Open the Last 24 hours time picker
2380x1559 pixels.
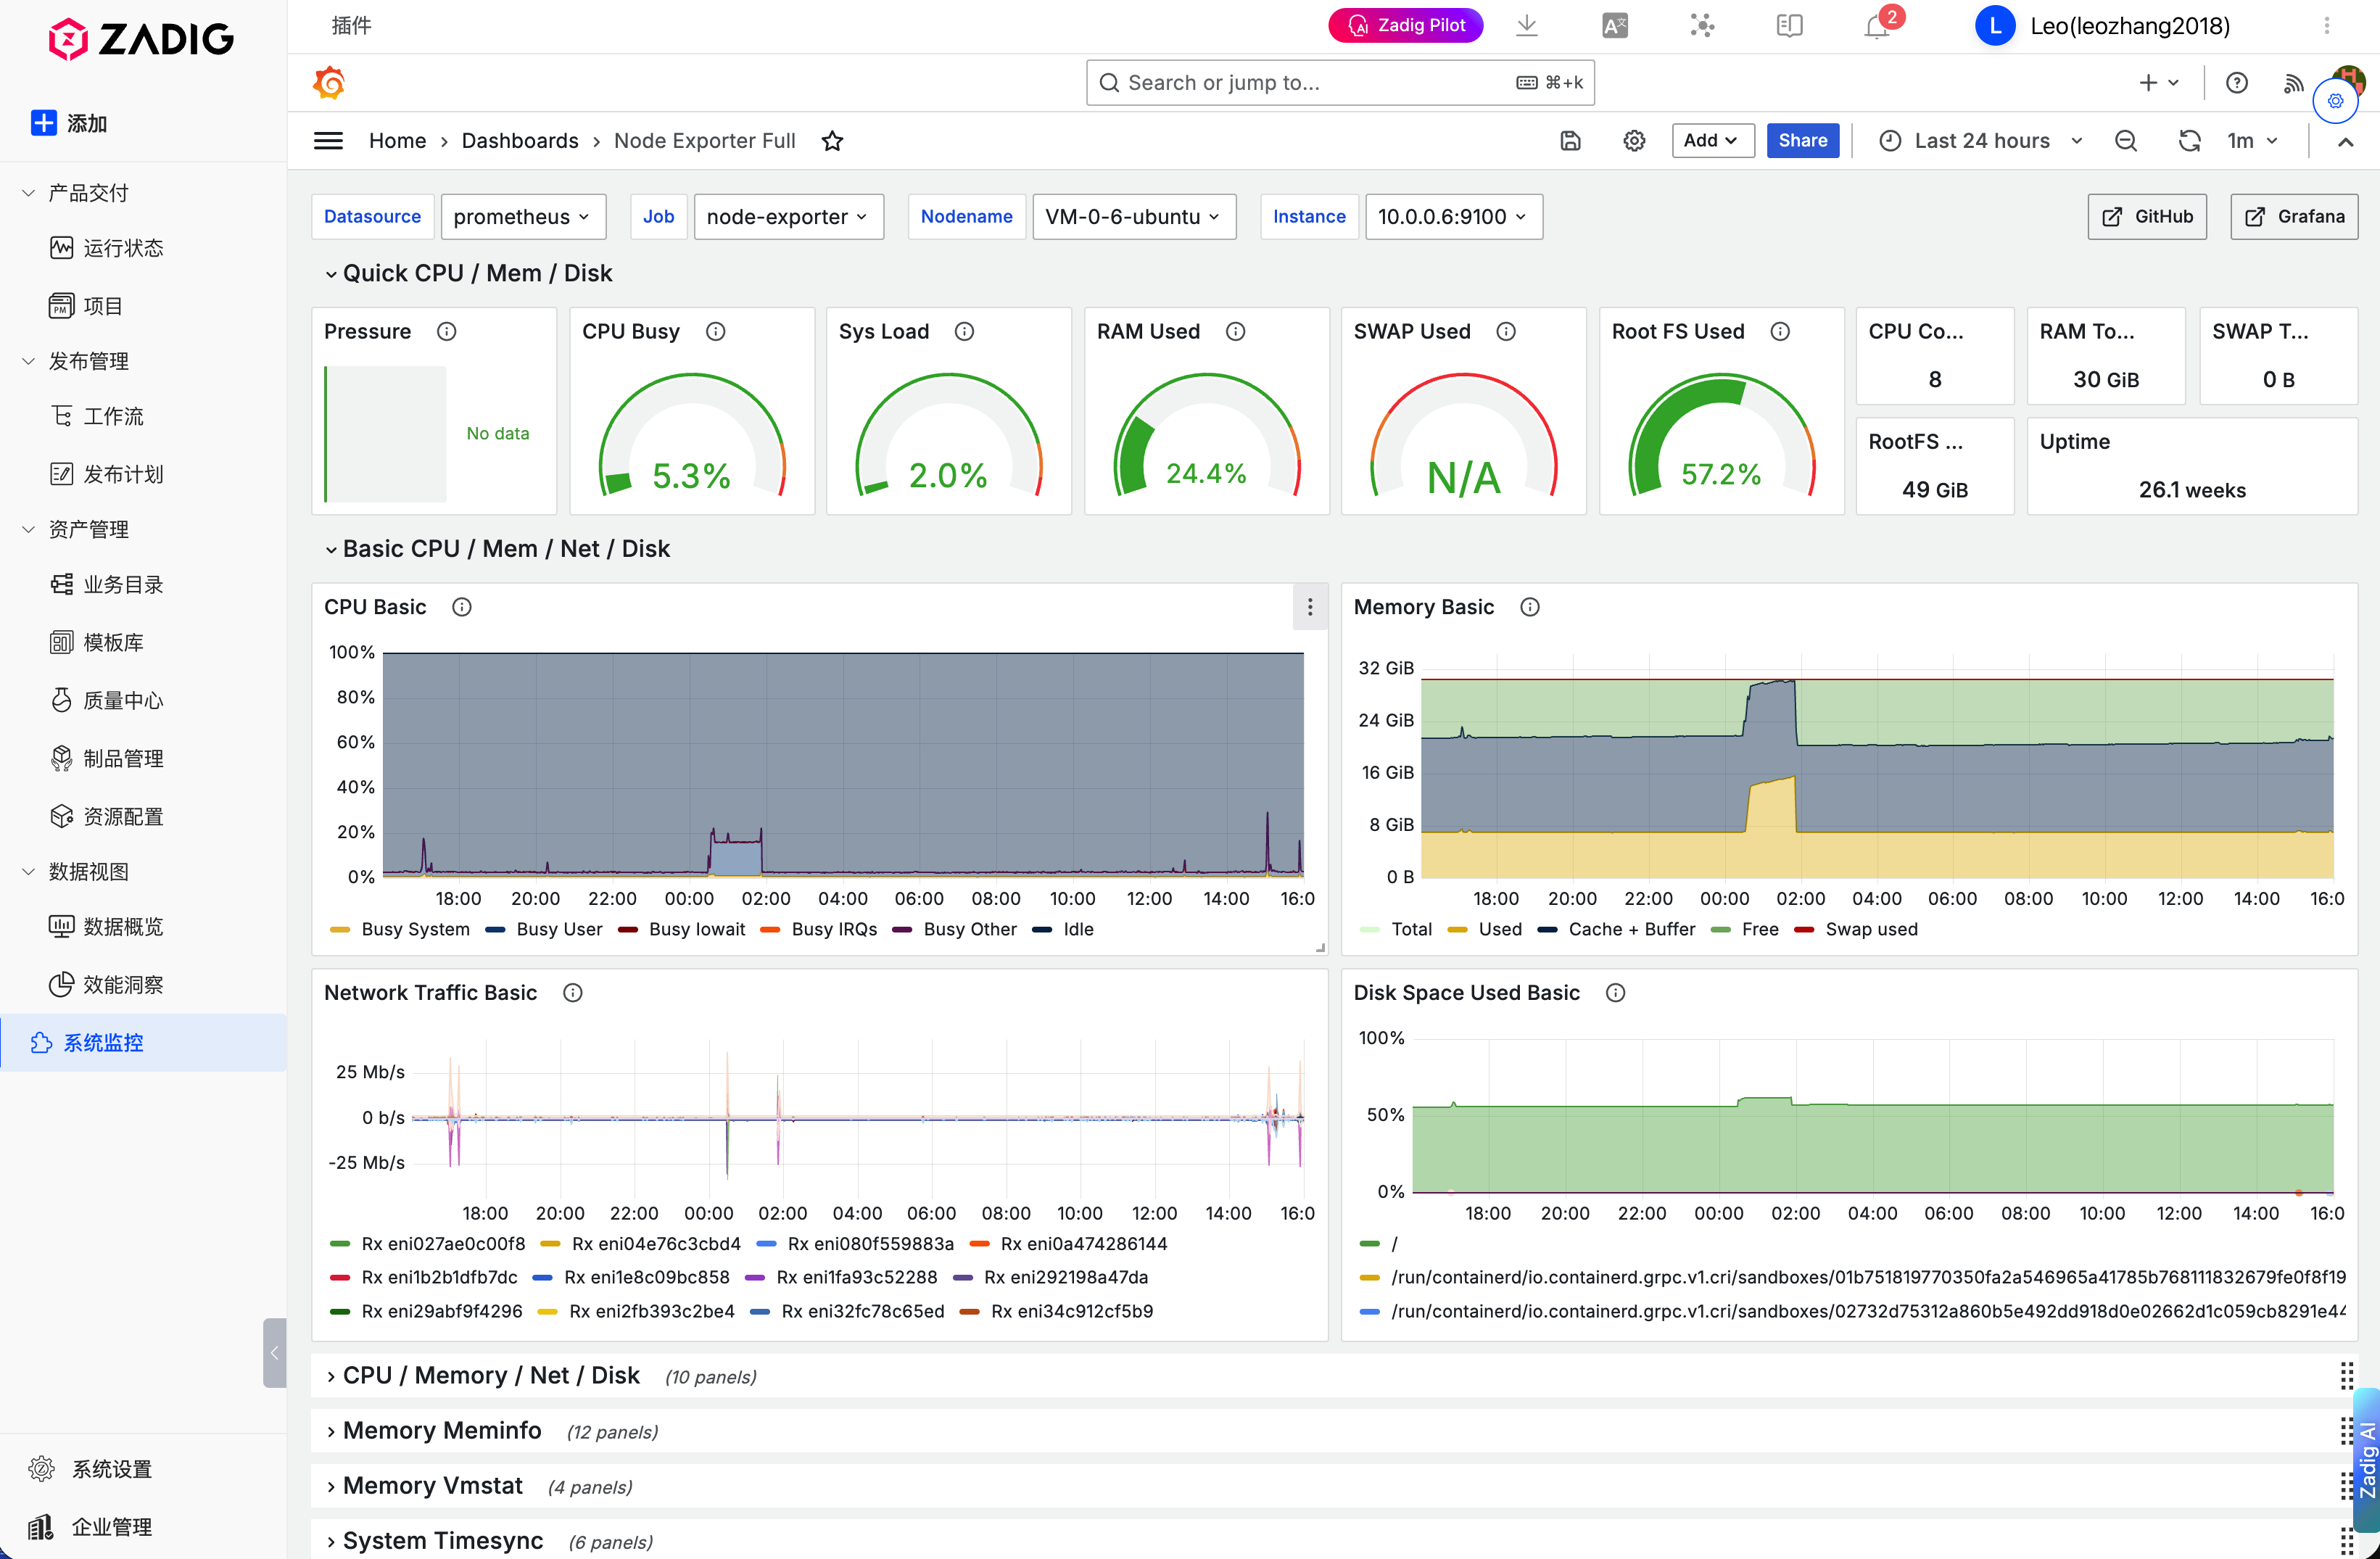1981,141
